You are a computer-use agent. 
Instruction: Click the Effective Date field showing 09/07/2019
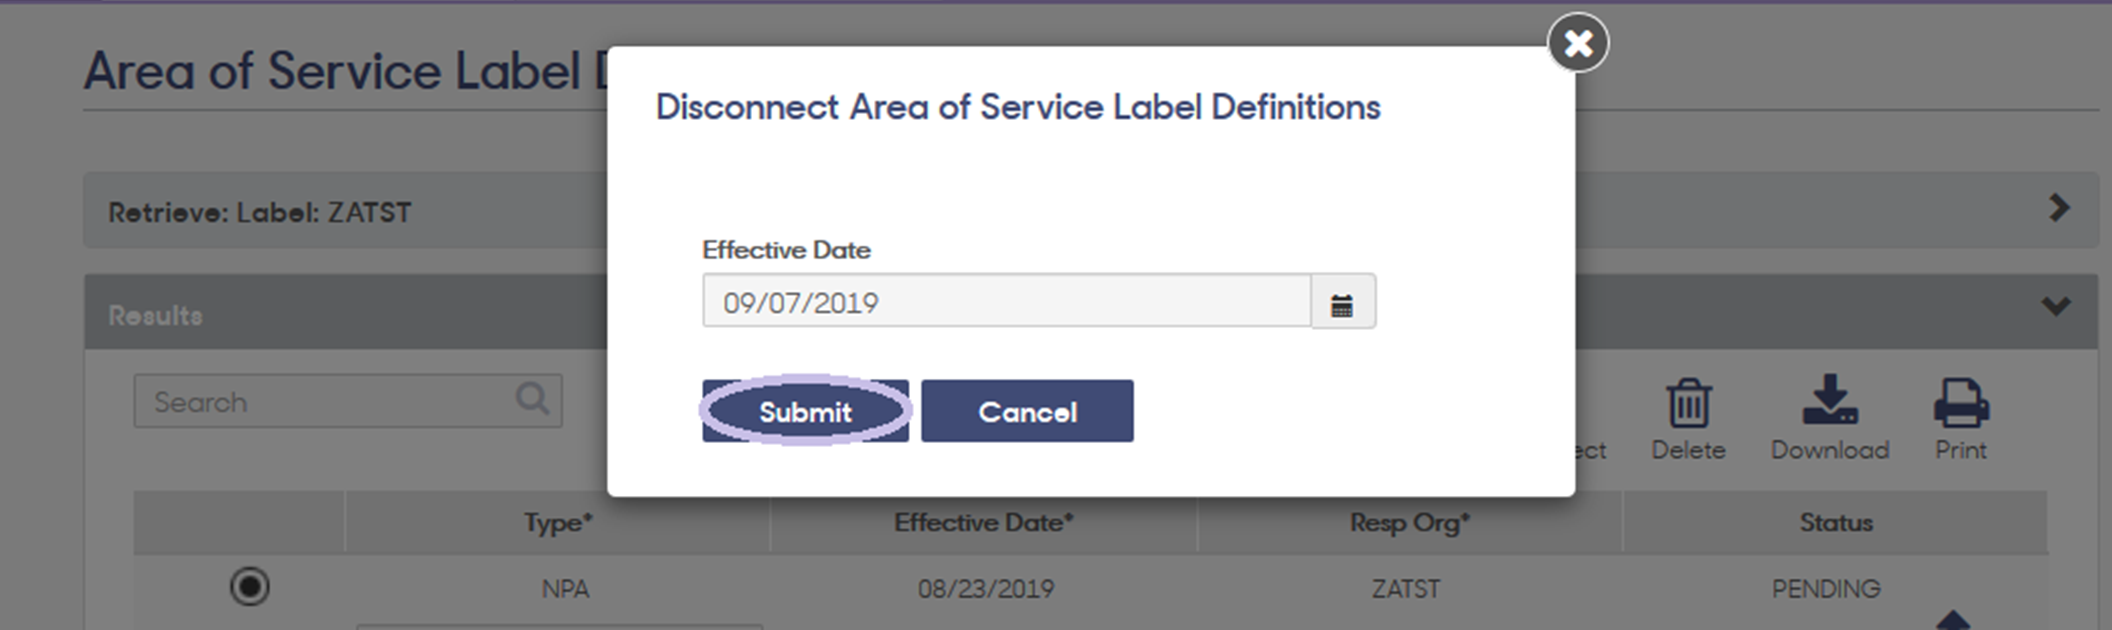1007,301
